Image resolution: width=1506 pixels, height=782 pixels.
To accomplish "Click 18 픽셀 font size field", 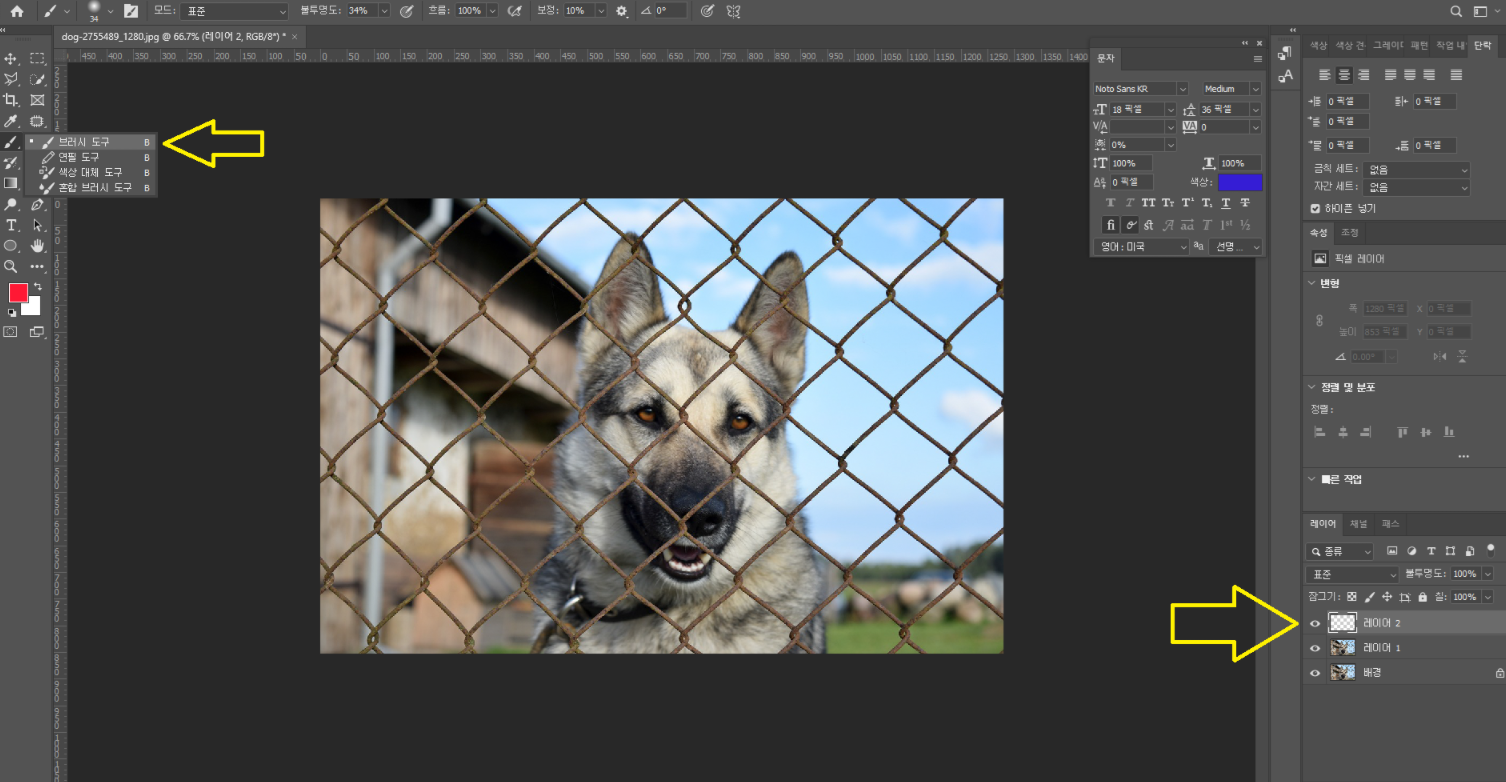I will tap(1136, 109).
